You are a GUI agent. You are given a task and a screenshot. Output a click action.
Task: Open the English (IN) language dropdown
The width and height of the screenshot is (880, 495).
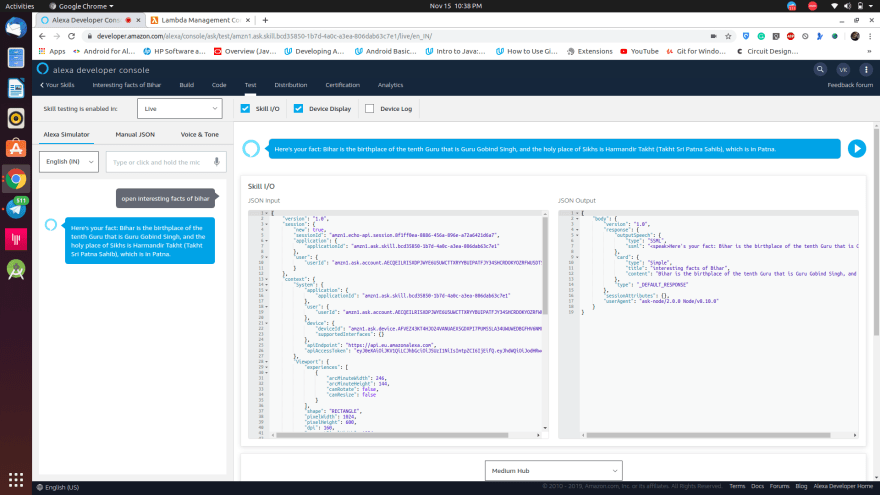pos(69,162)
